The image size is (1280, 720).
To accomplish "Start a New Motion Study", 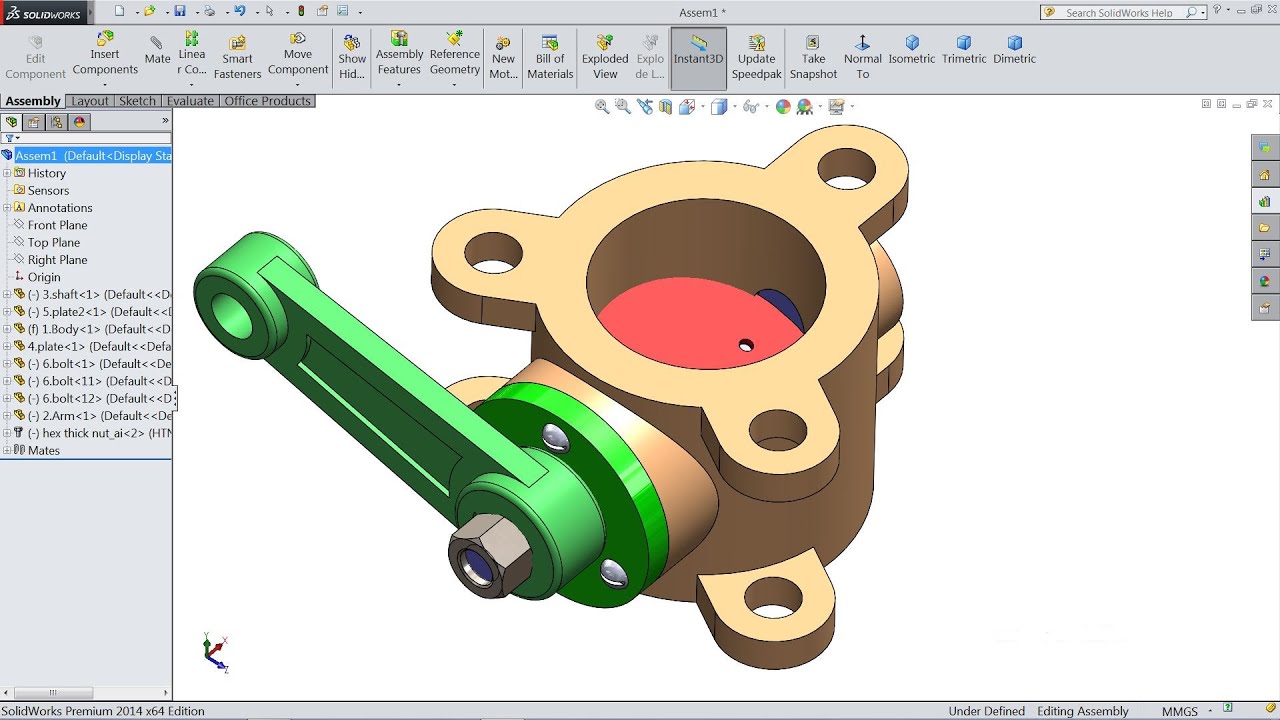I will [503, 58].
